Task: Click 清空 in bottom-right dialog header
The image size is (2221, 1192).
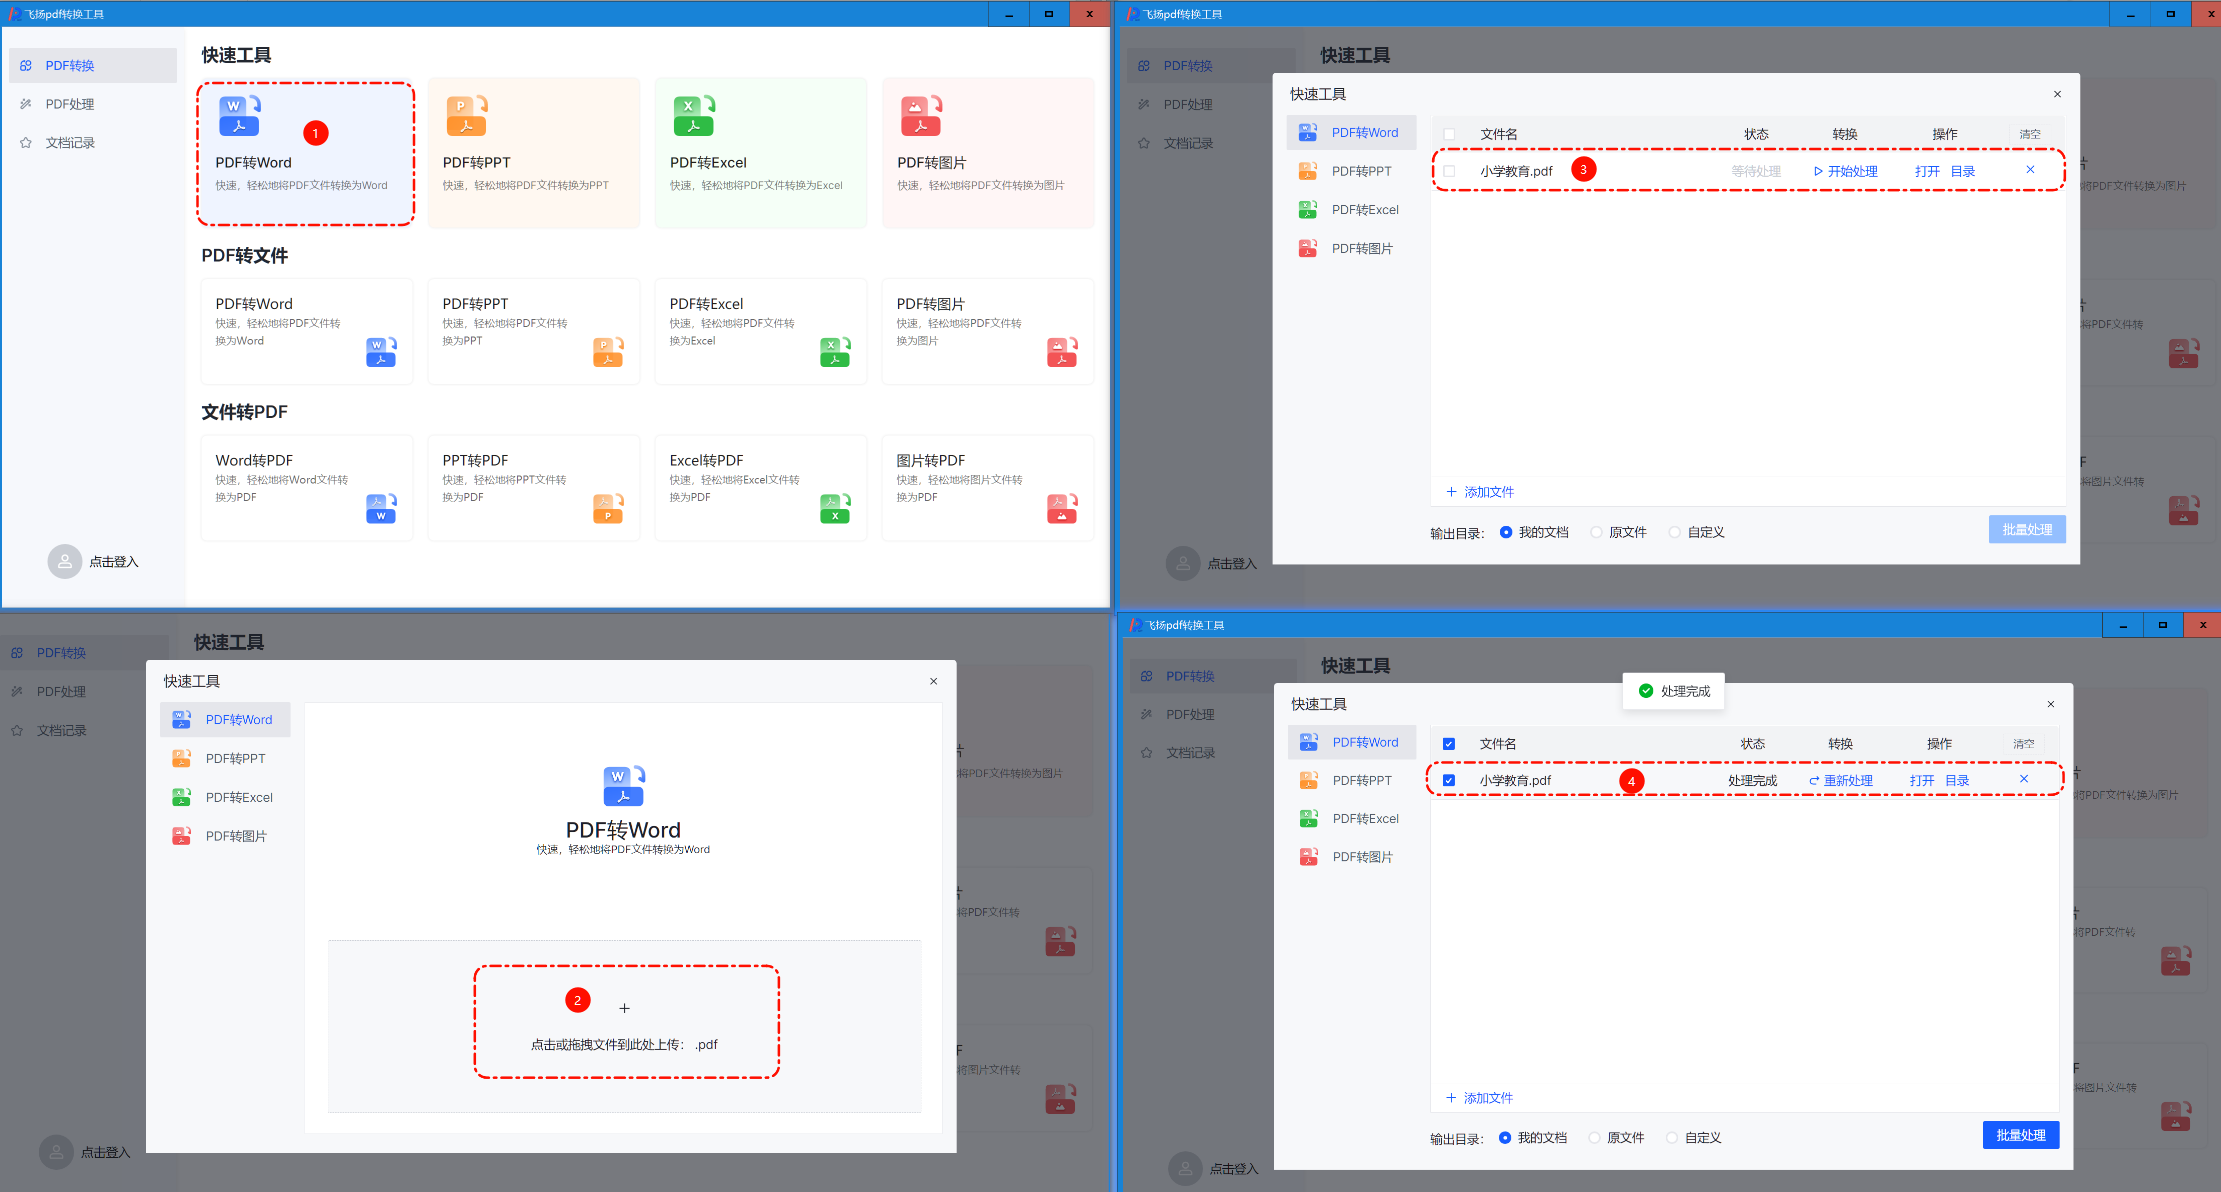Action: pyautogui.click(x=2024, y=744)
